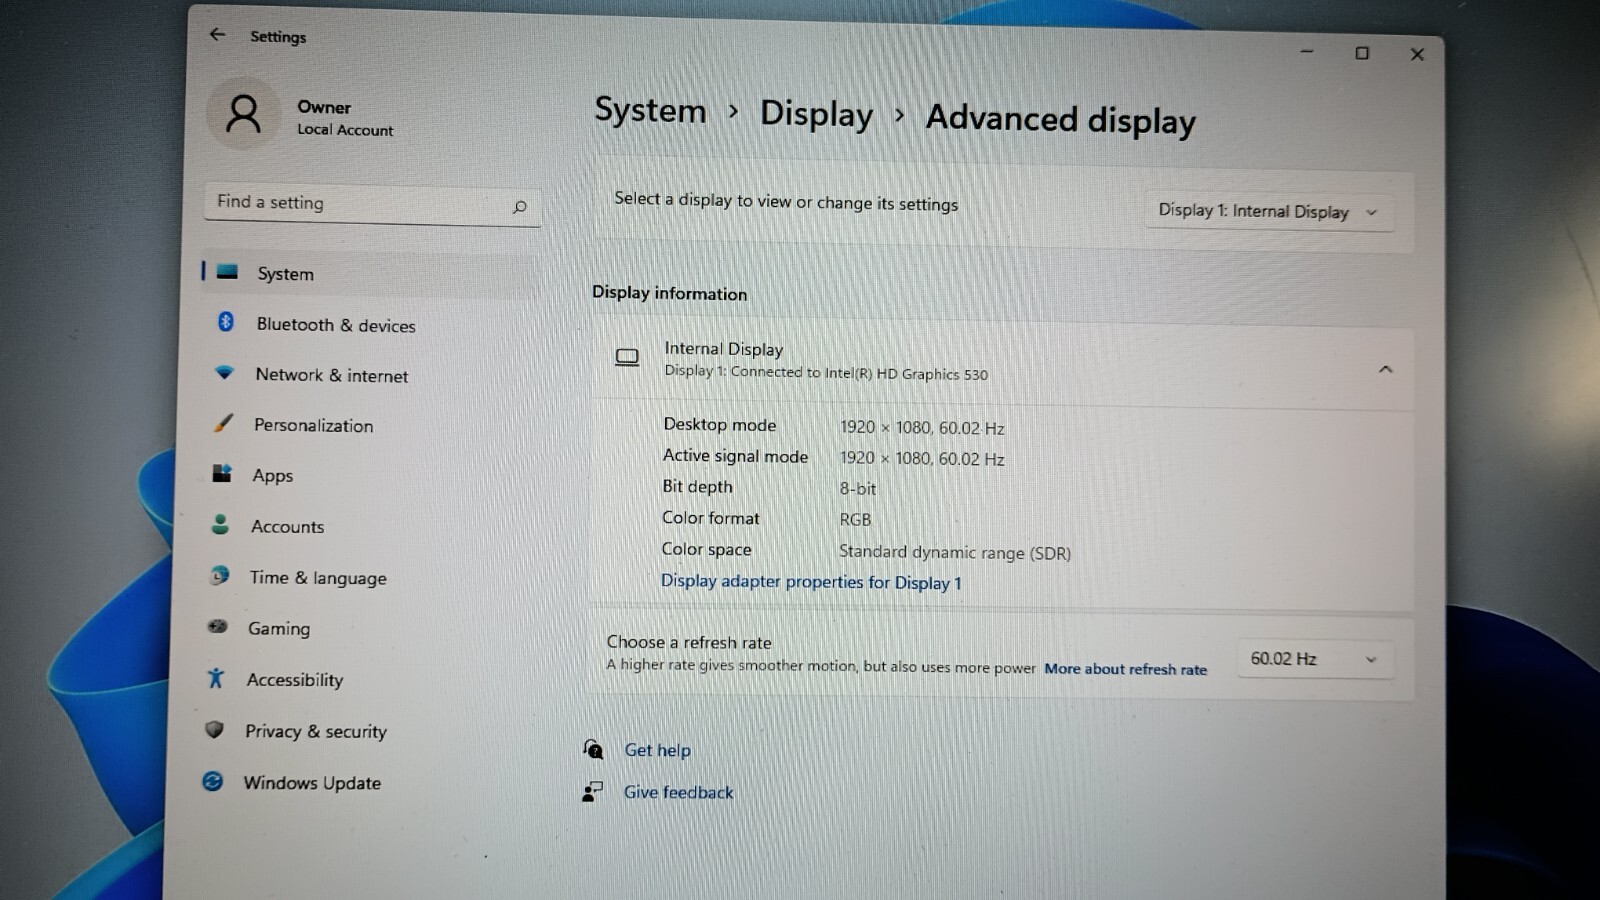Click the Windows Update sync icon
Image resolution: width=1600 pixels, height=900 pixels.
tap(213, 781)
